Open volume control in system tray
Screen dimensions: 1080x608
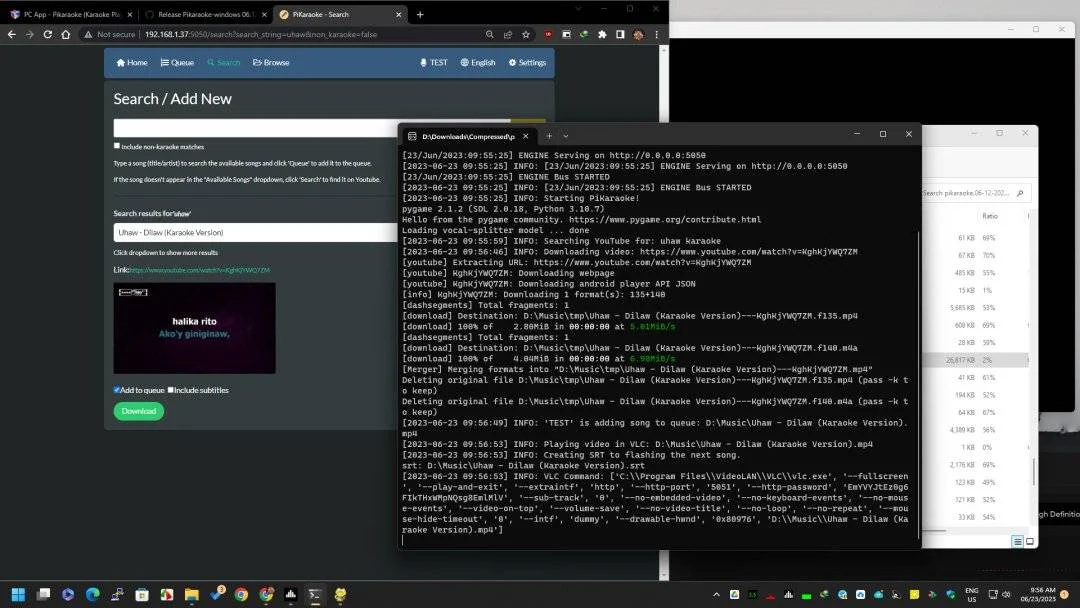point(1006,594)
